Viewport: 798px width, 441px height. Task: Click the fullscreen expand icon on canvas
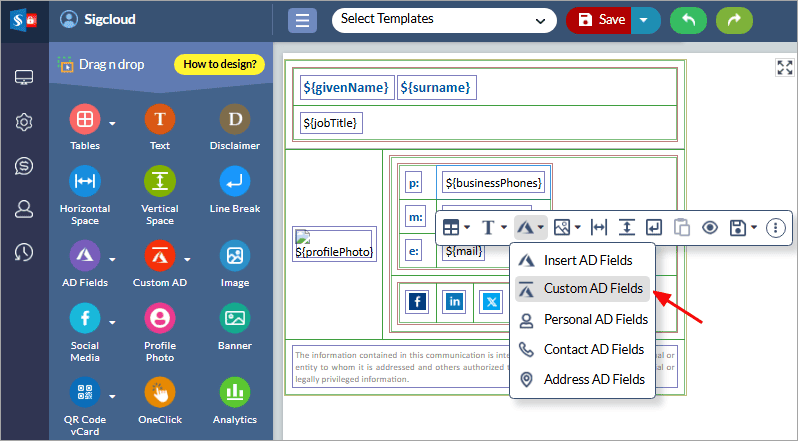coord(784,67)
